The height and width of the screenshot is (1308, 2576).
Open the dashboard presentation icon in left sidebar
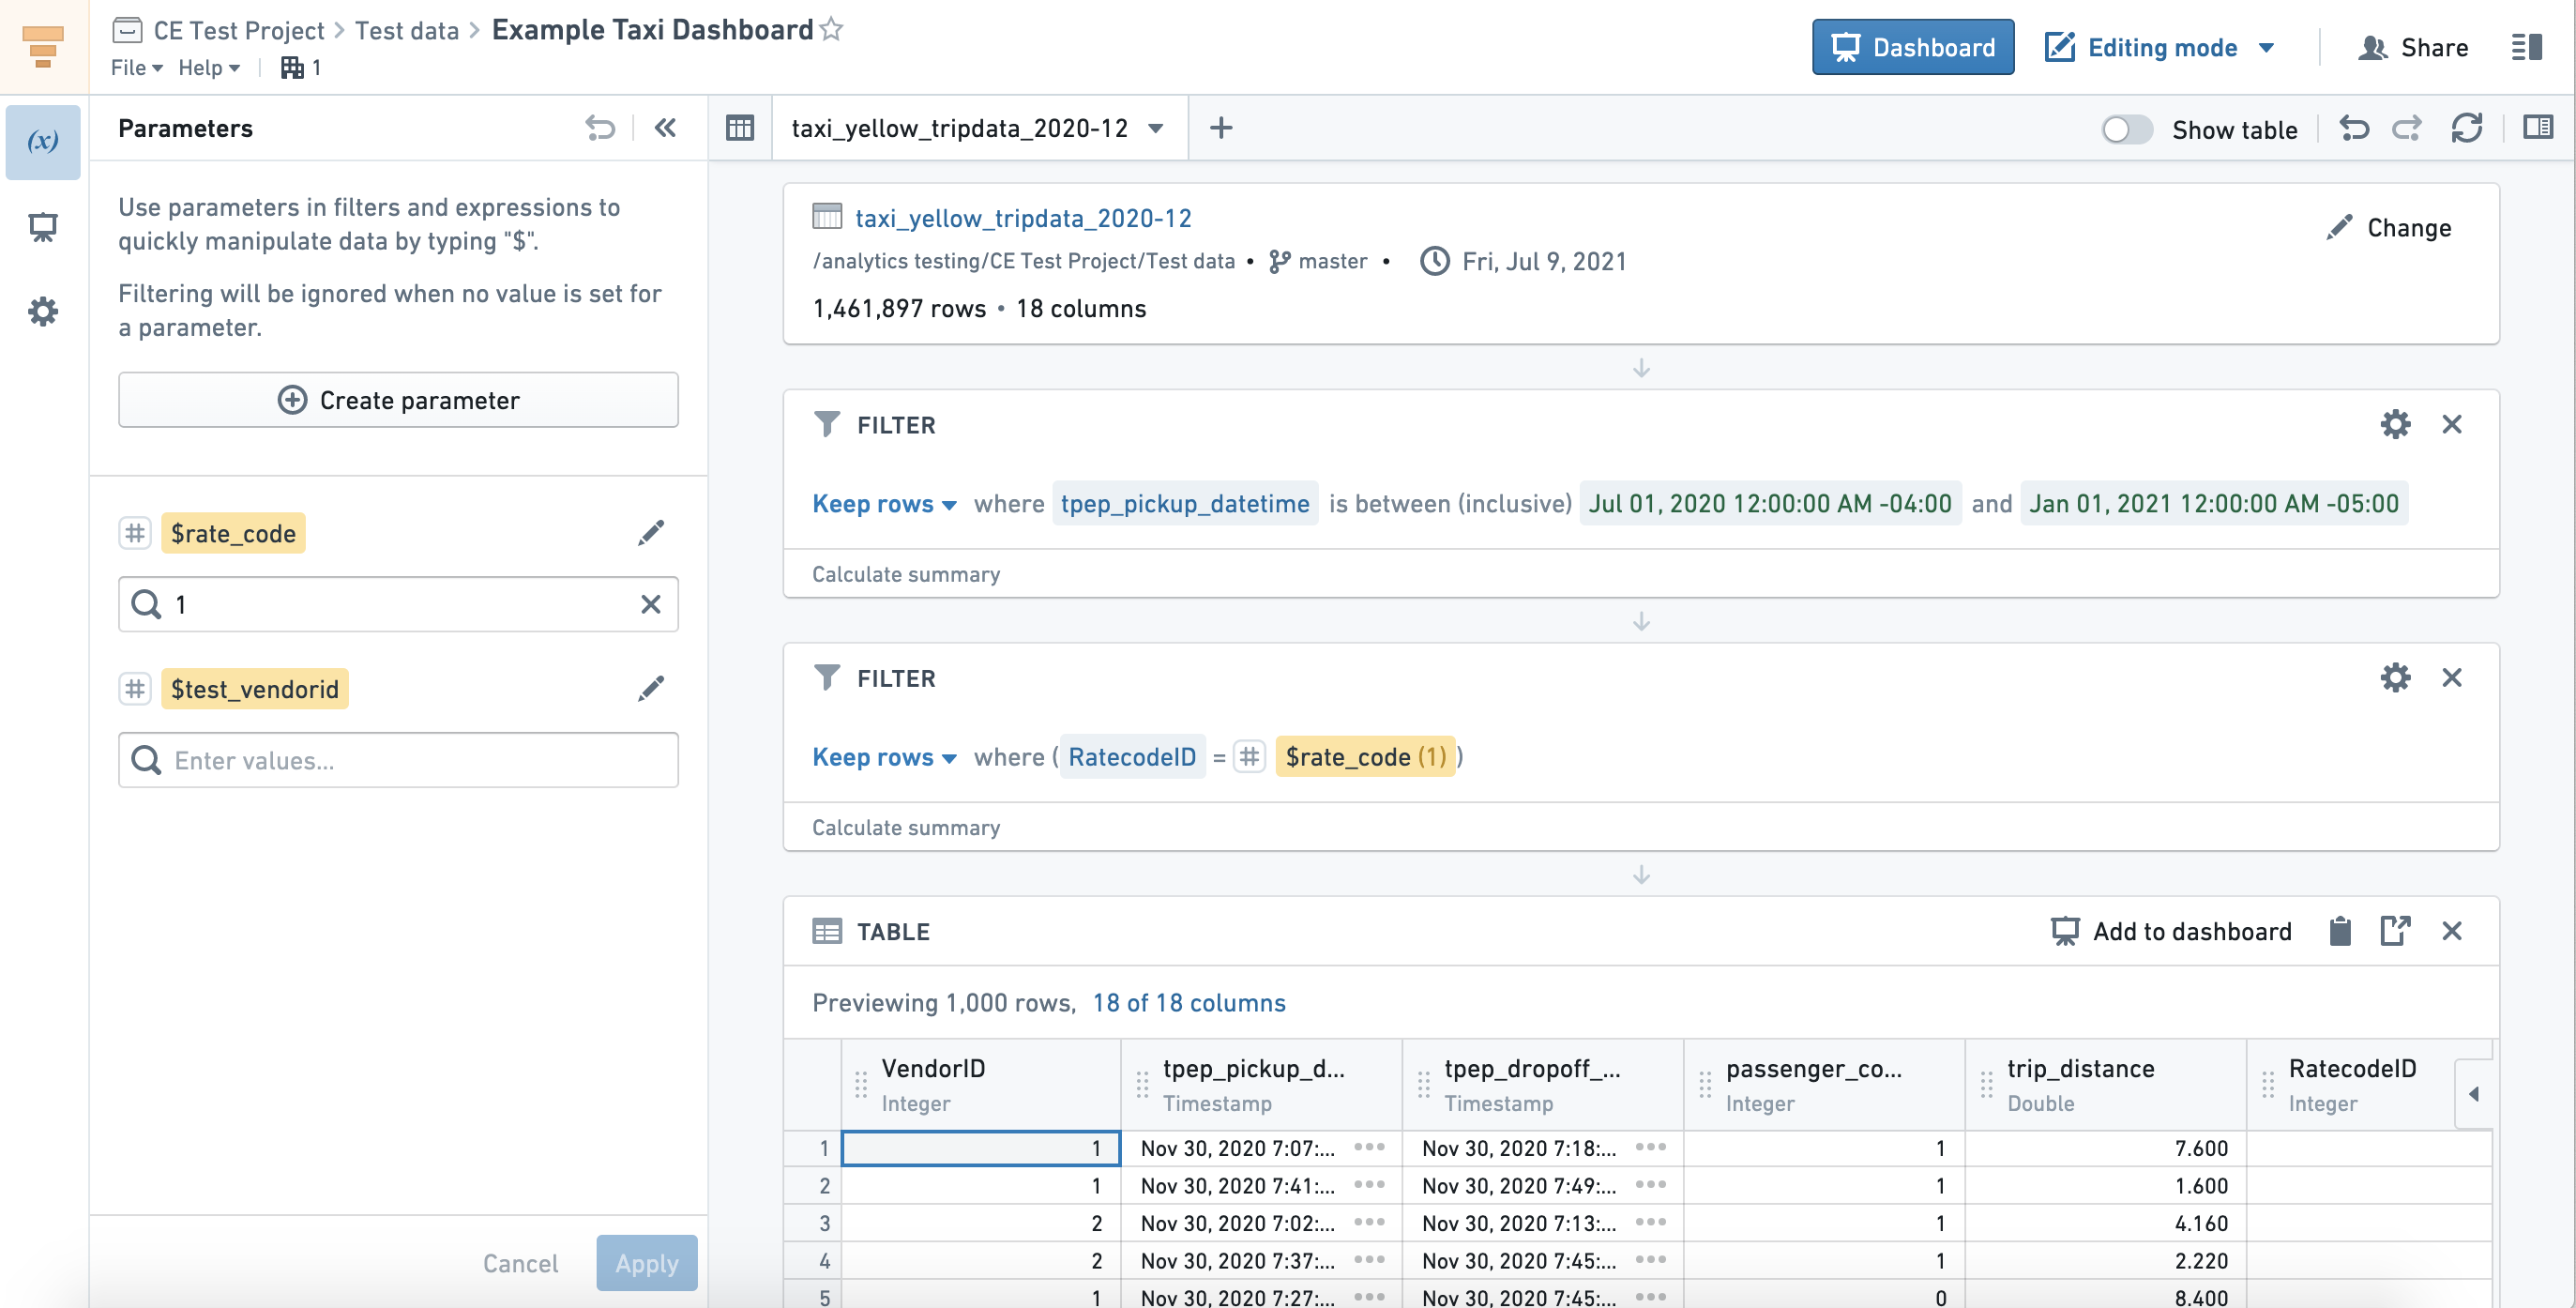tap(42, 227)
